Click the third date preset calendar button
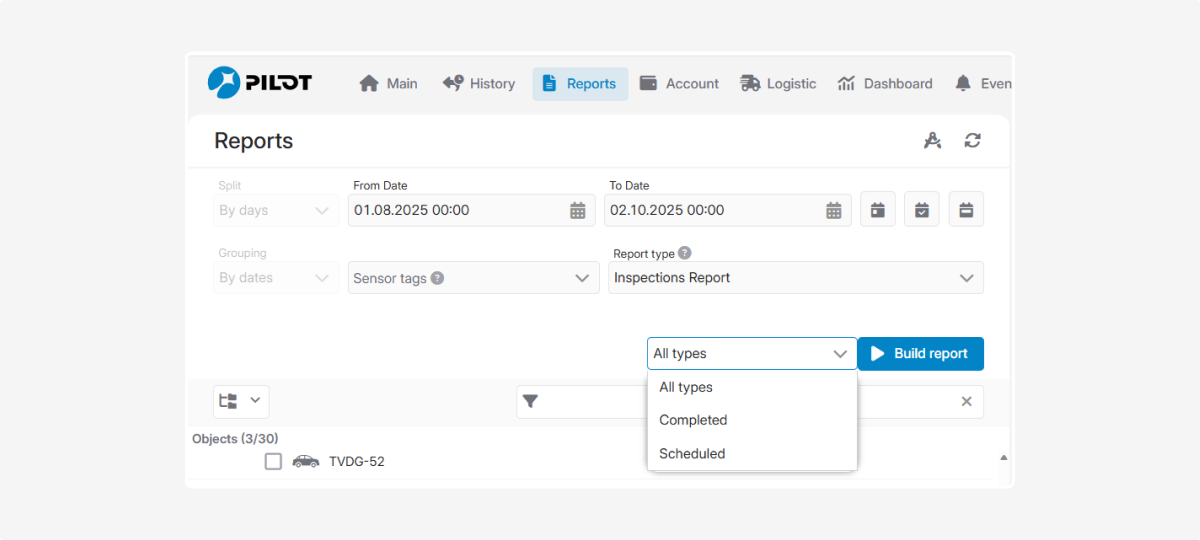Screen dimensions: 1200x540 966,210
